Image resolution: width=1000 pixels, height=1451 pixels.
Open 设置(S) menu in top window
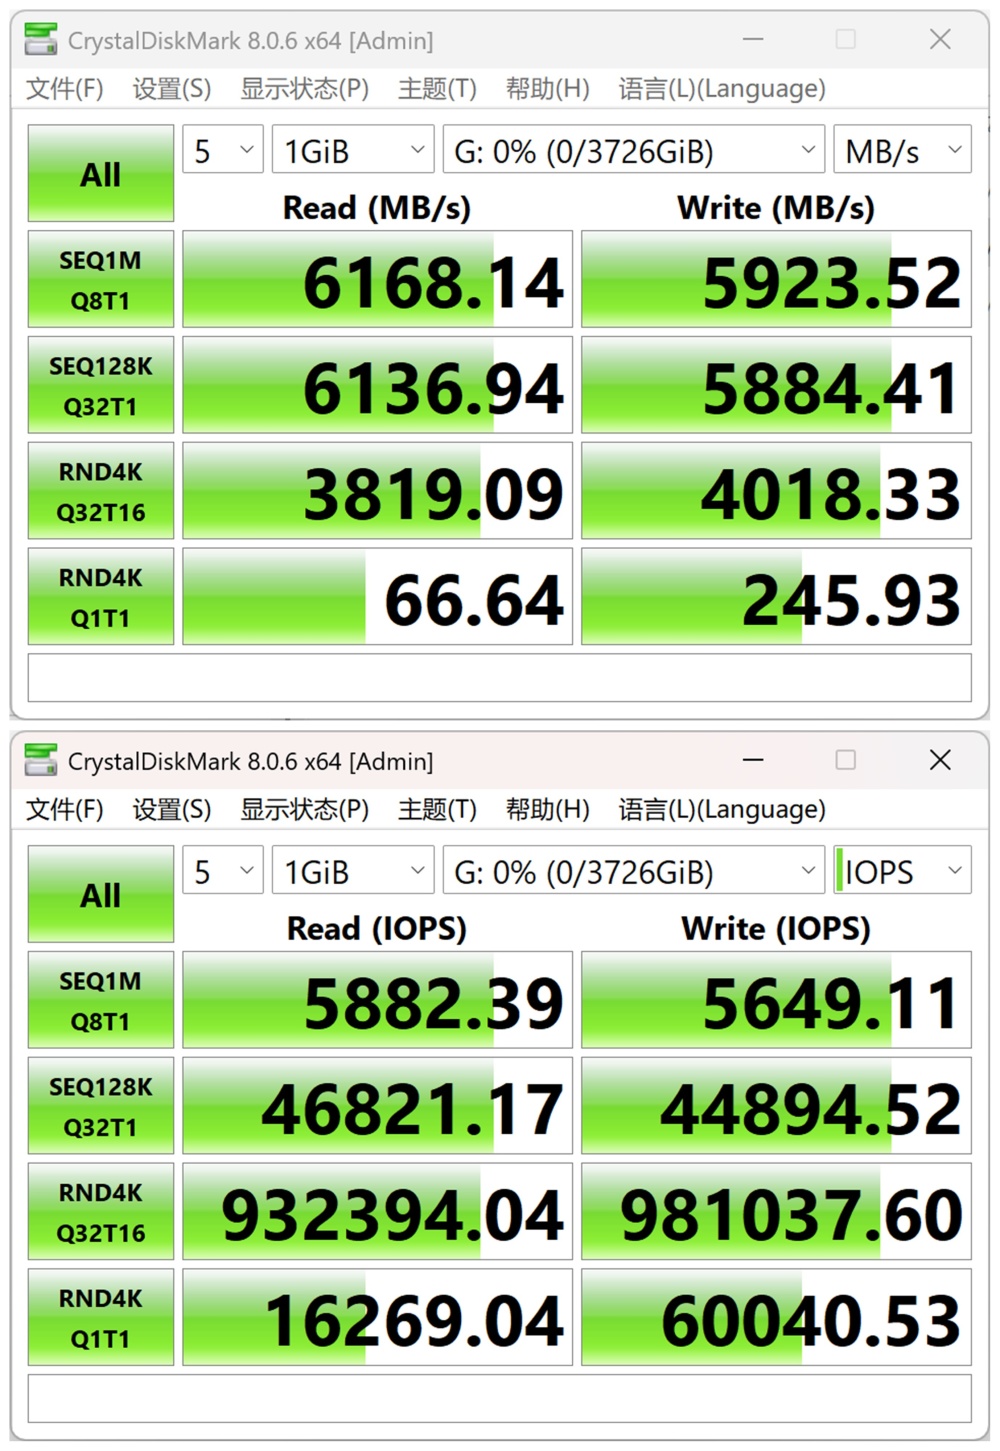pos(172,89)
